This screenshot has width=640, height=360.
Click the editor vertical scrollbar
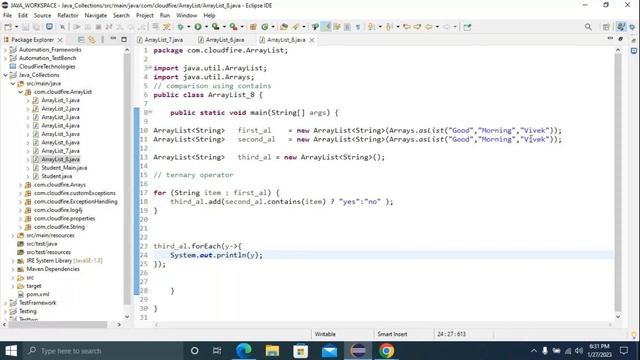coord(618,182)
